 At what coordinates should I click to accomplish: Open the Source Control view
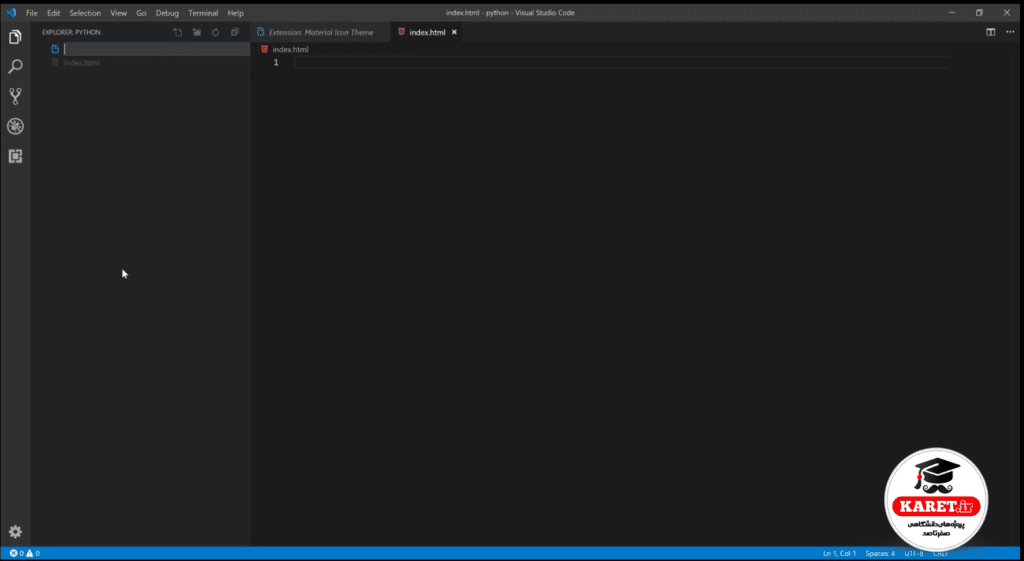[15, 97]
